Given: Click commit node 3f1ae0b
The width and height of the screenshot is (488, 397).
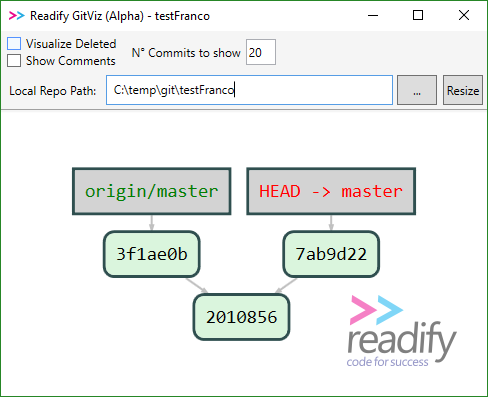Looking at the screenshot, I should 152,254.
